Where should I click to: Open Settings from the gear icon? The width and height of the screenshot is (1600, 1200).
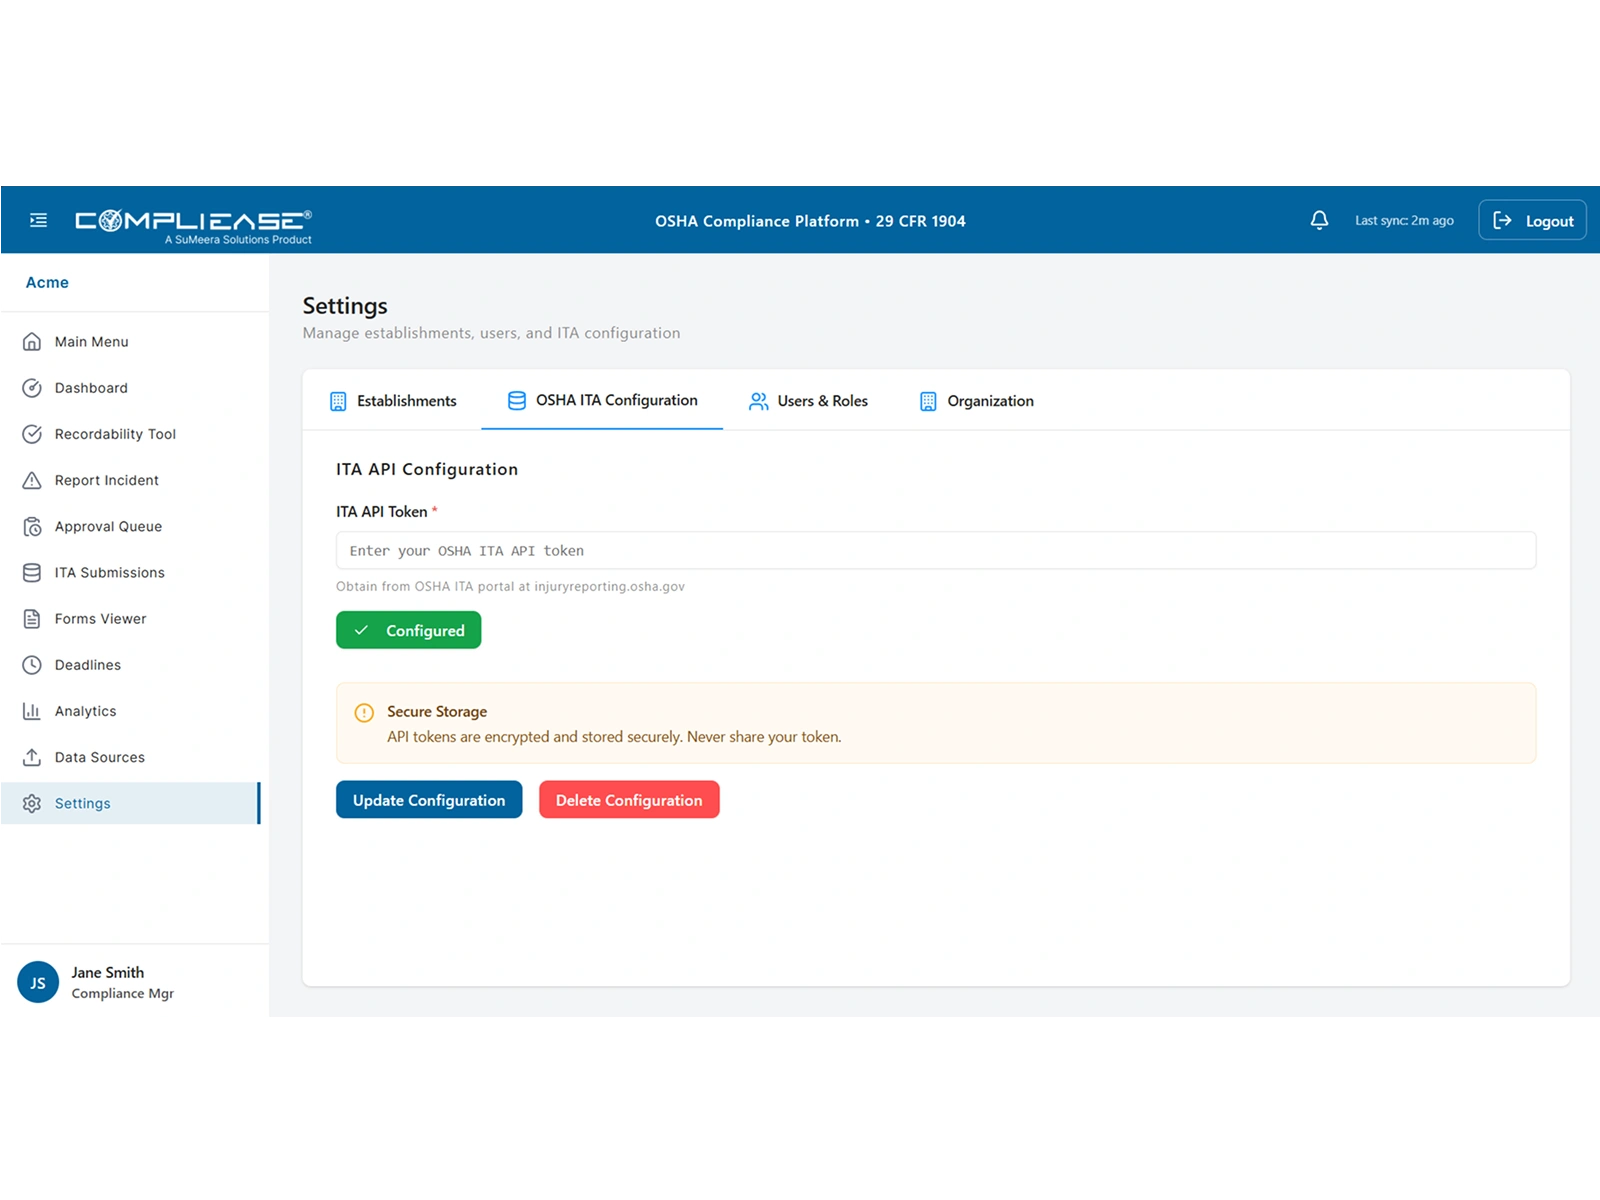[33, 803]
